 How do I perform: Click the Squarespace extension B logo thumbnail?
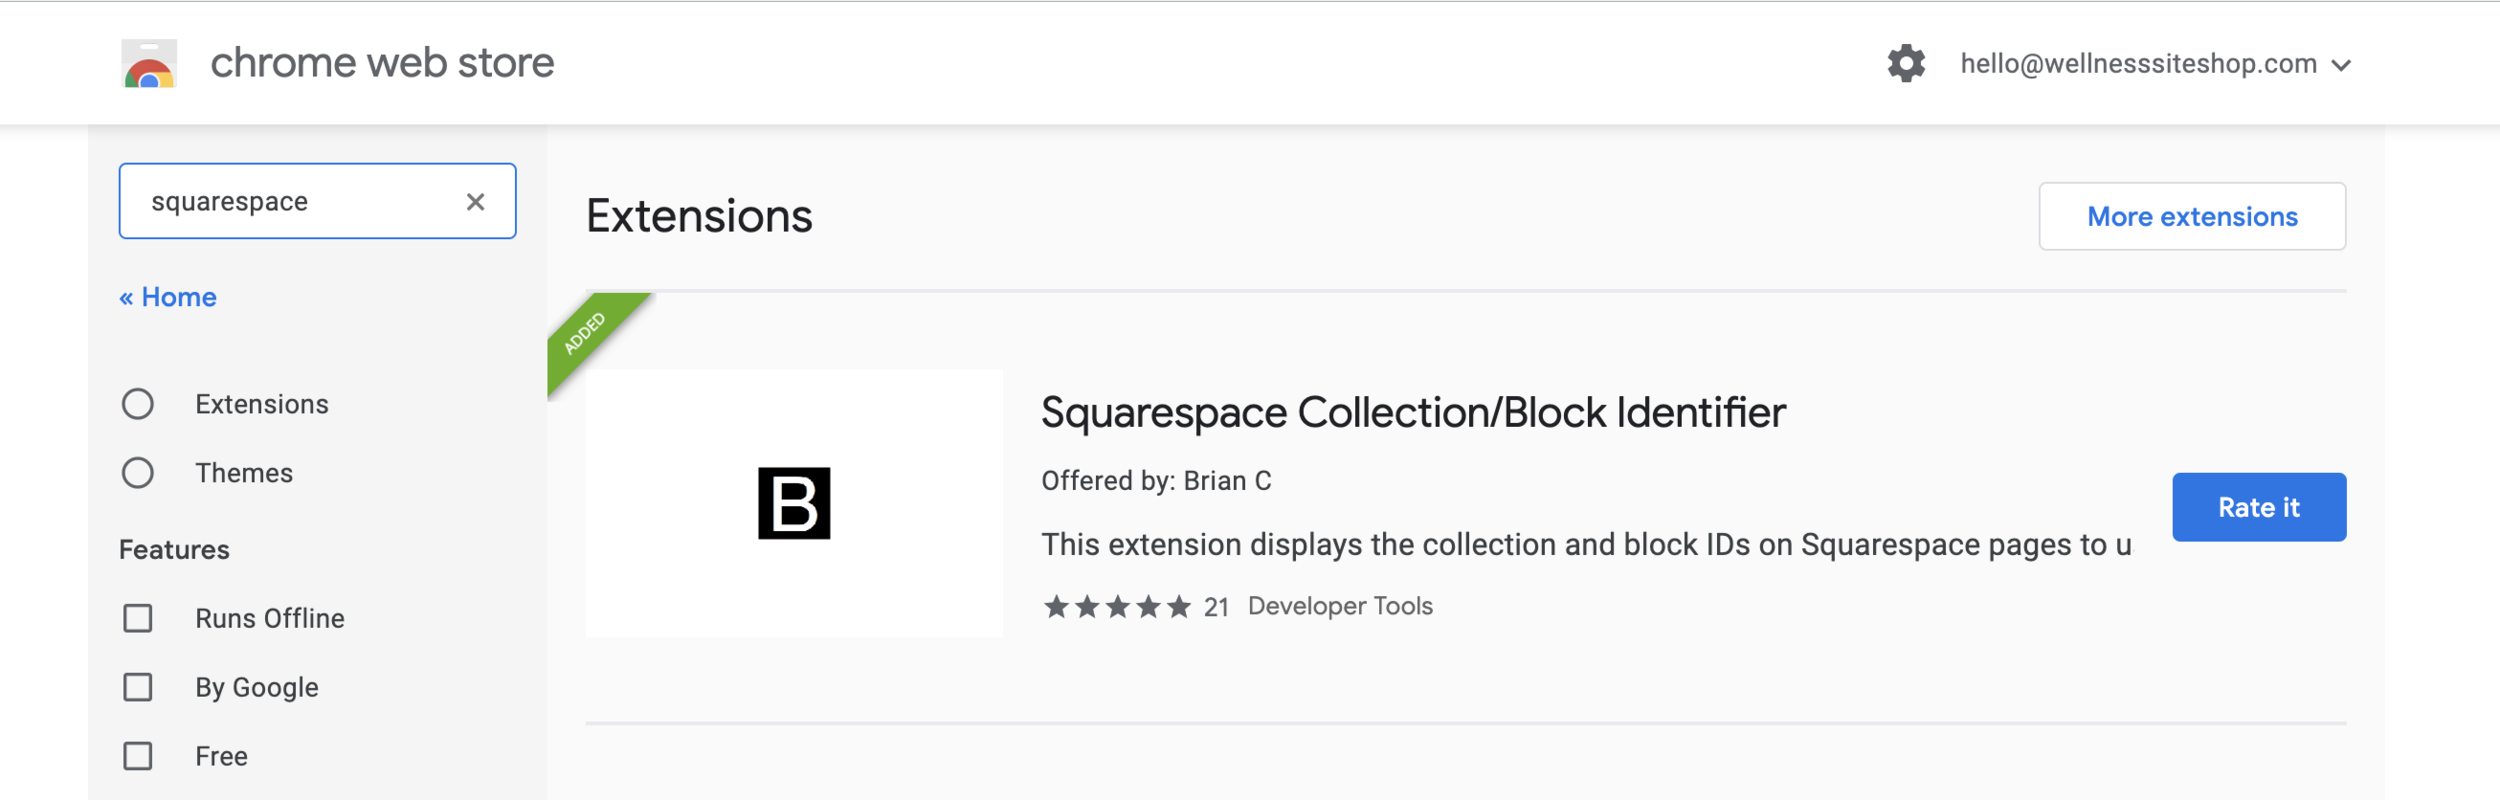794,503
